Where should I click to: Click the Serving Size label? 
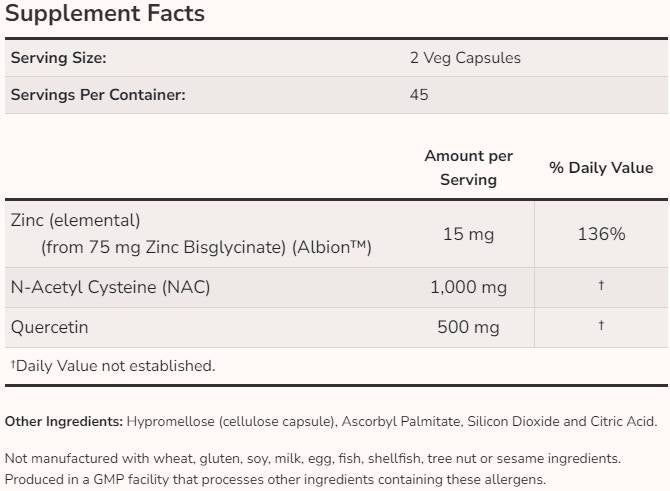click(58, 58)
